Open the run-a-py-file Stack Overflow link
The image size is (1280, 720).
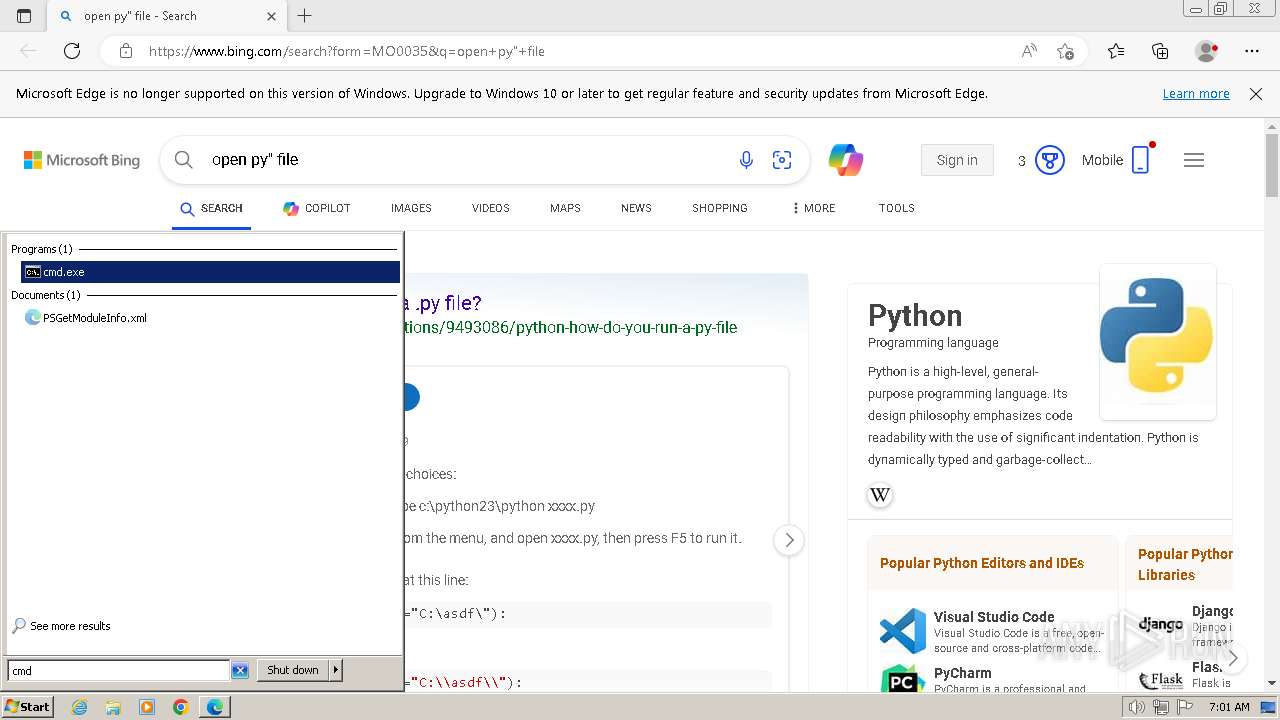point(571,327)
